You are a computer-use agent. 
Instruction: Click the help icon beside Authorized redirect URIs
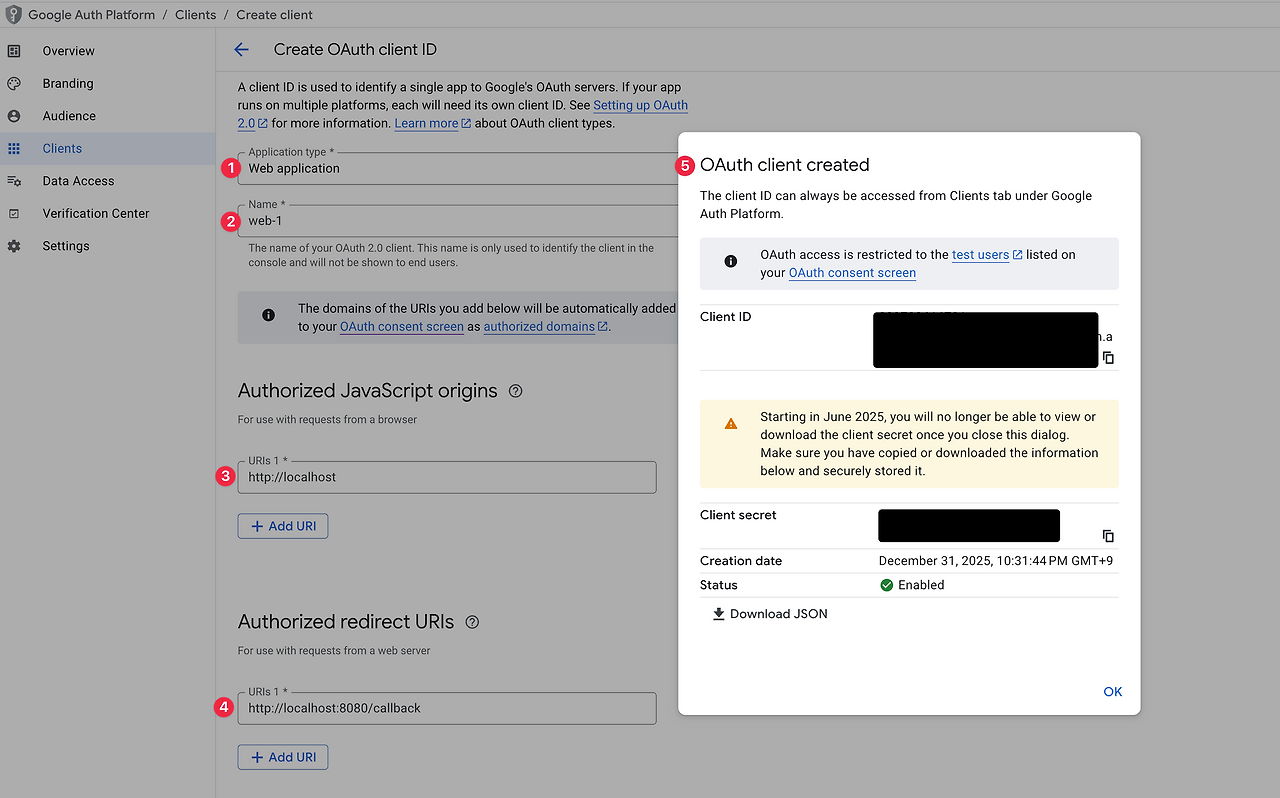click(472, 622)
